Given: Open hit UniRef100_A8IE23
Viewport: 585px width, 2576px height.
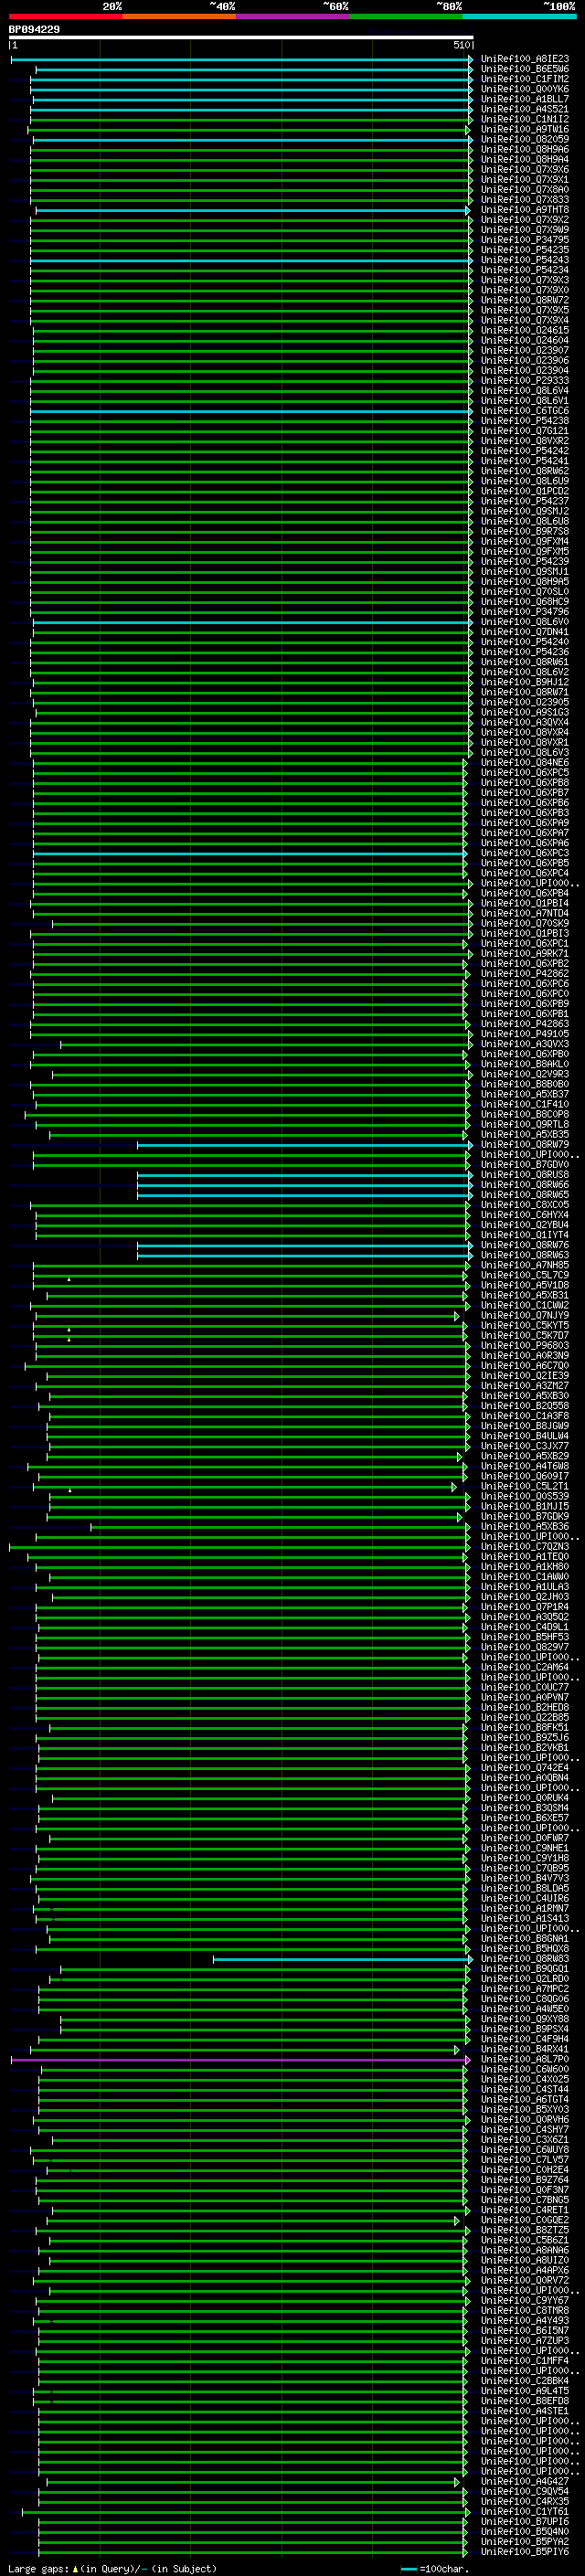Looking at the screenshot, I should point(524,59).
